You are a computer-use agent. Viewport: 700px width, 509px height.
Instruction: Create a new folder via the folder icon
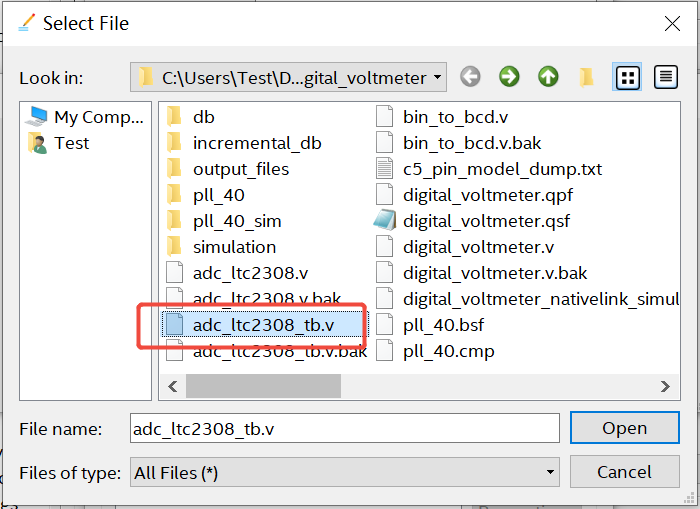pyautogui.click(x=587, y=77)
